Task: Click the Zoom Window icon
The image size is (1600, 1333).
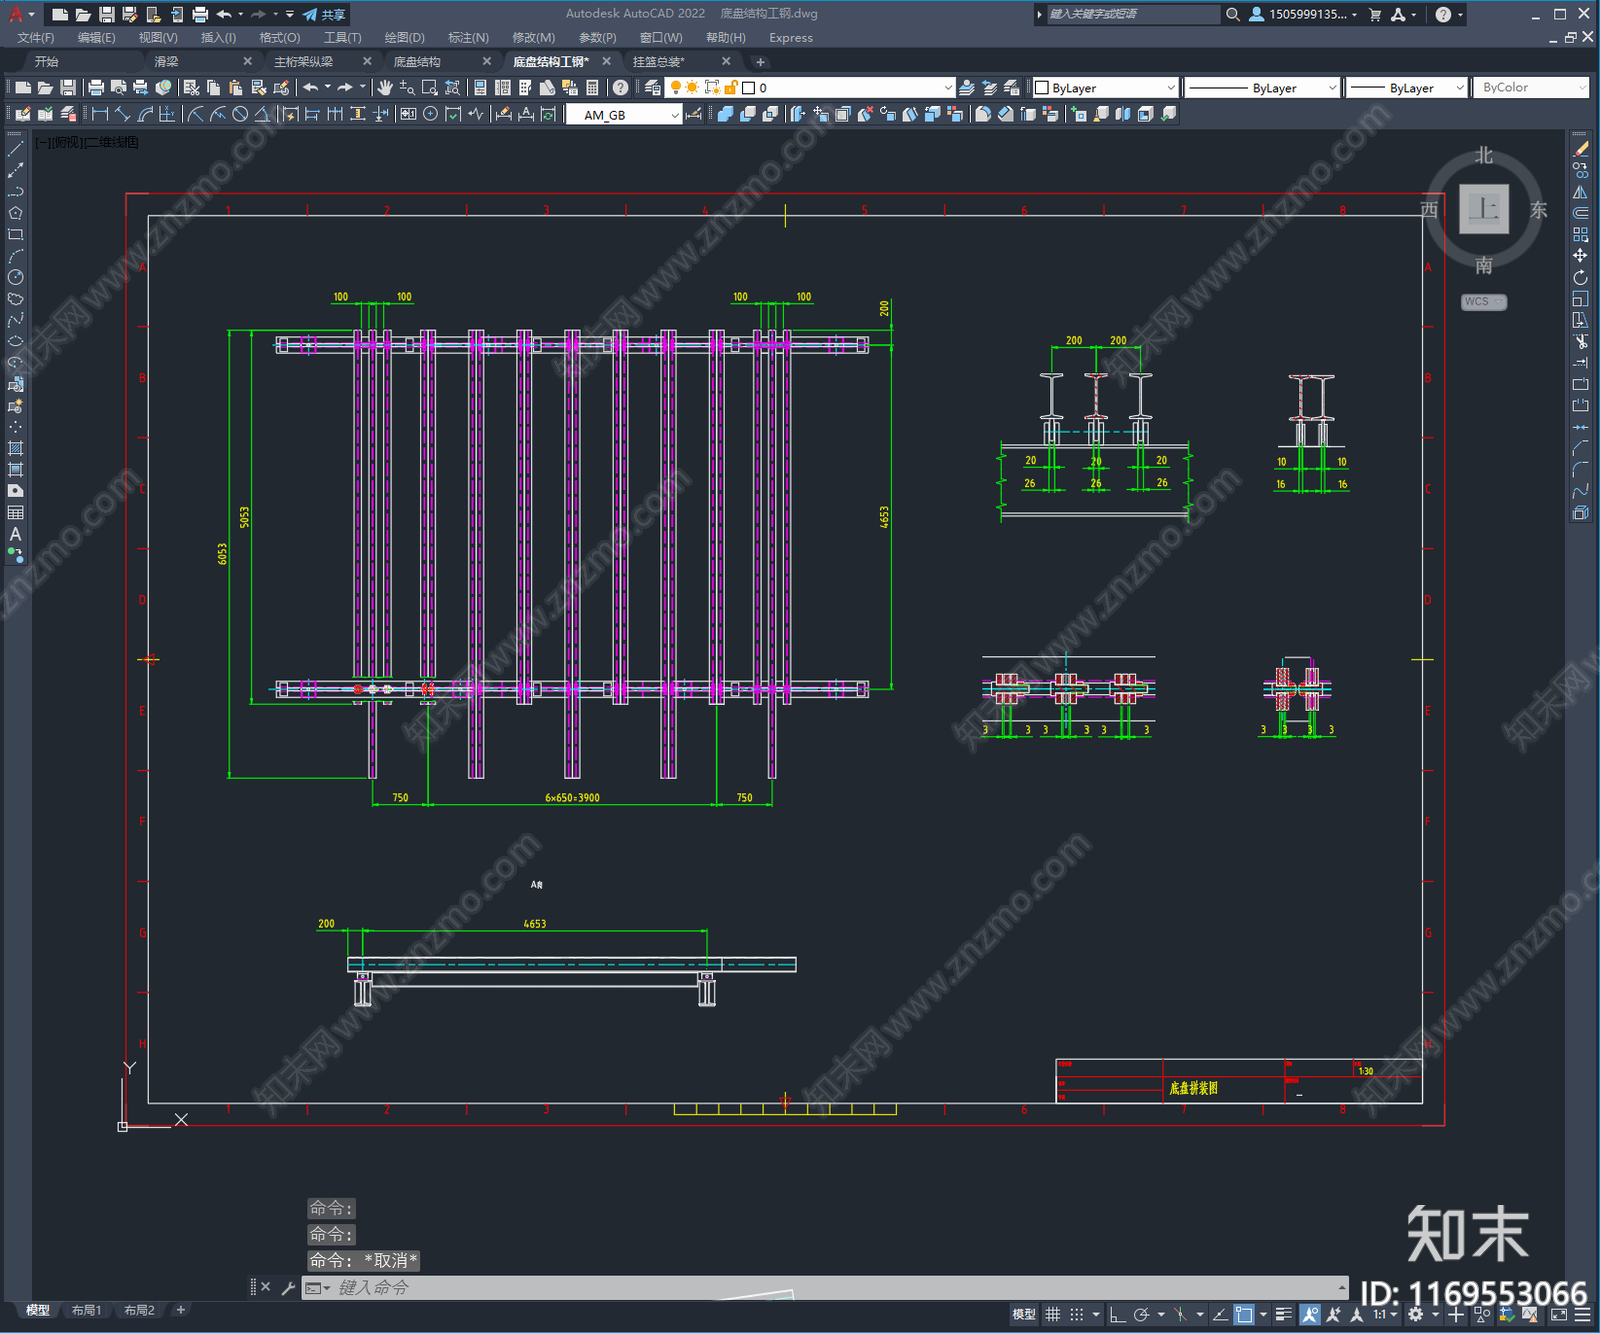Action: coord(430,88)
